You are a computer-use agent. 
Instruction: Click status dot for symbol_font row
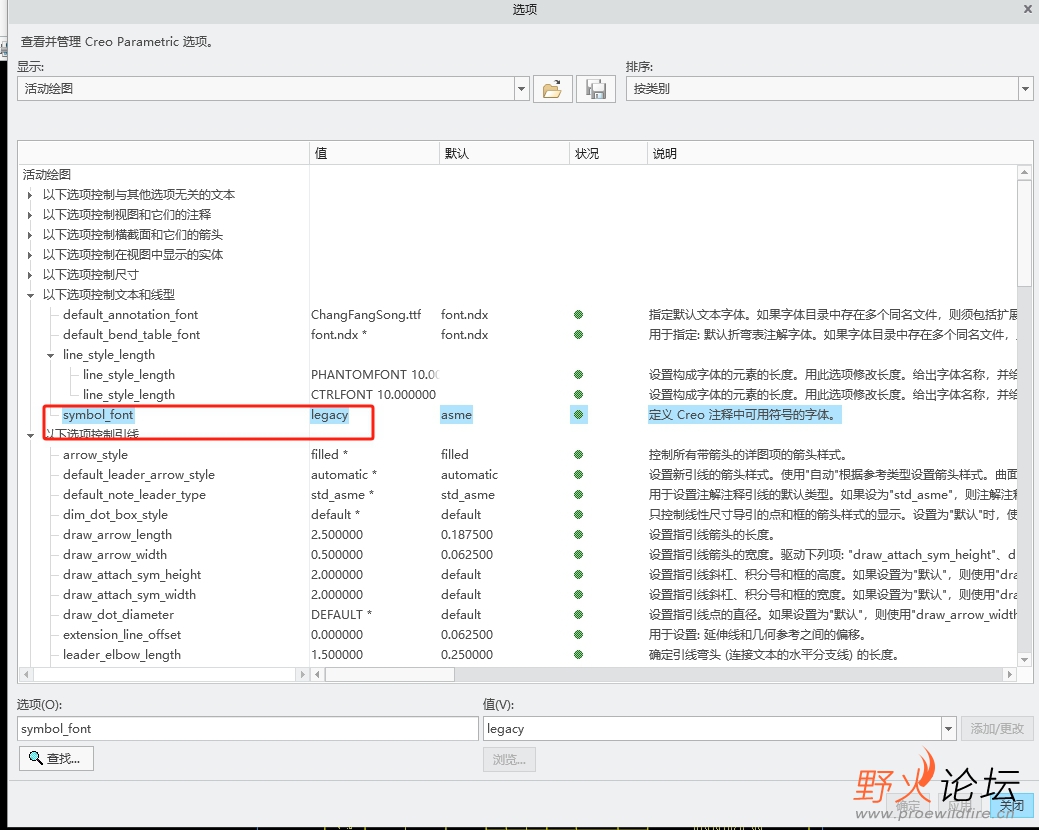pyautogui.click(x=578, y=415)
